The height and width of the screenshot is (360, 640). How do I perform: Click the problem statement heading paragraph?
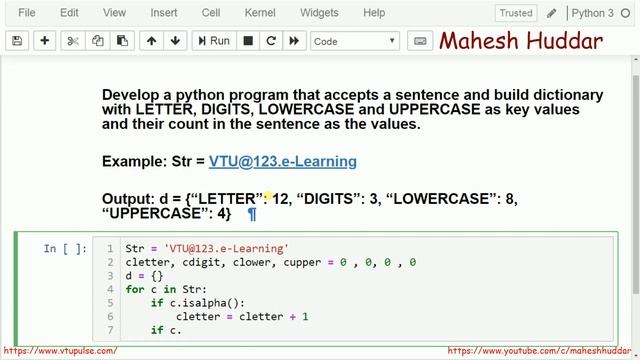tap(353, 109)
